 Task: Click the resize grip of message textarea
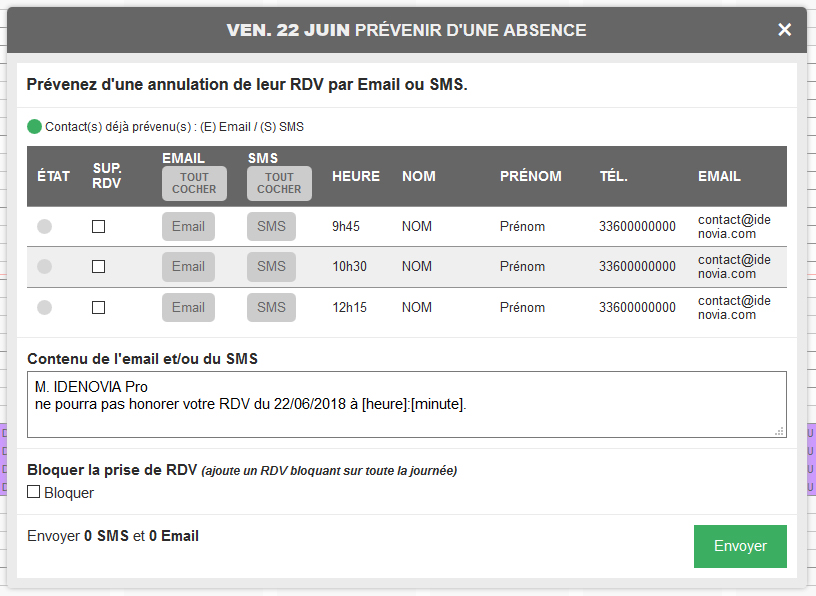pyautogui.click(x=780, y=431)
